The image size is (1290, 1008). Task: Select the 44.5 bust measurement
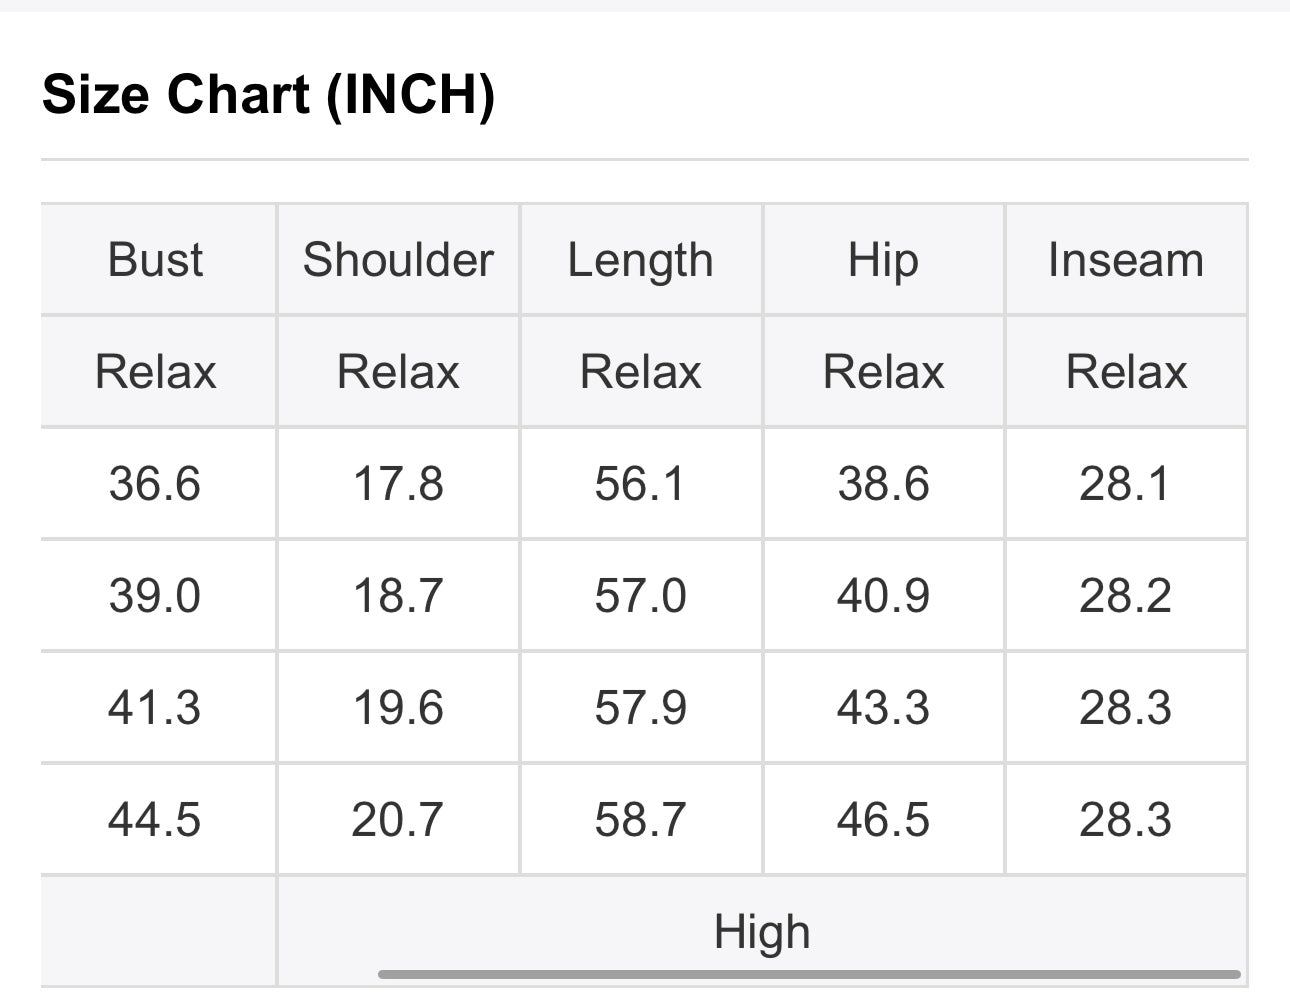(155, 820)
